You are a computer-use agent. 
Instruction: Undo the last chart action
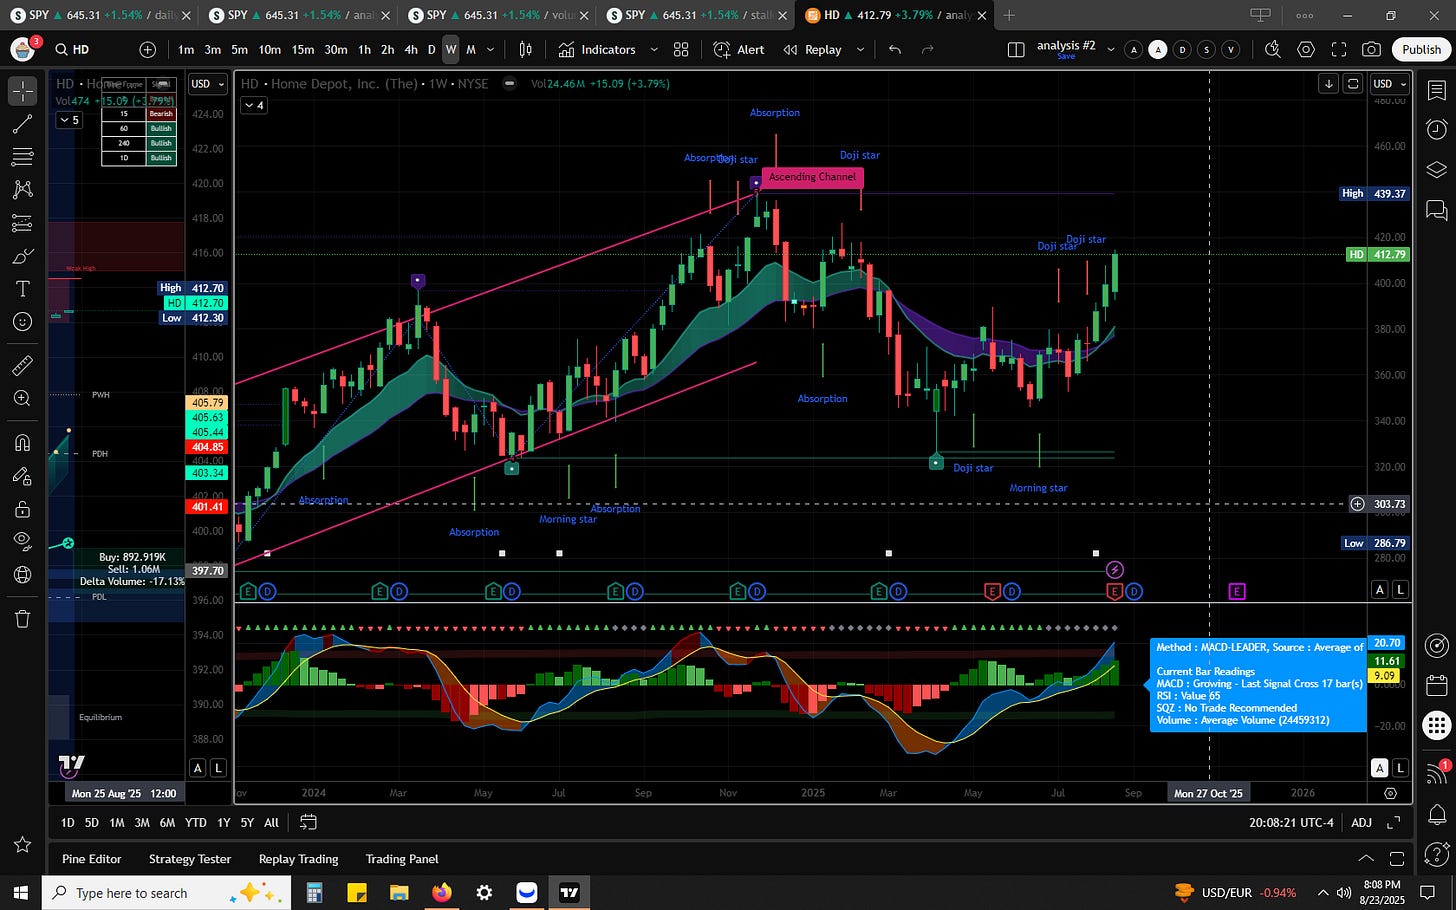click(895, 49)
